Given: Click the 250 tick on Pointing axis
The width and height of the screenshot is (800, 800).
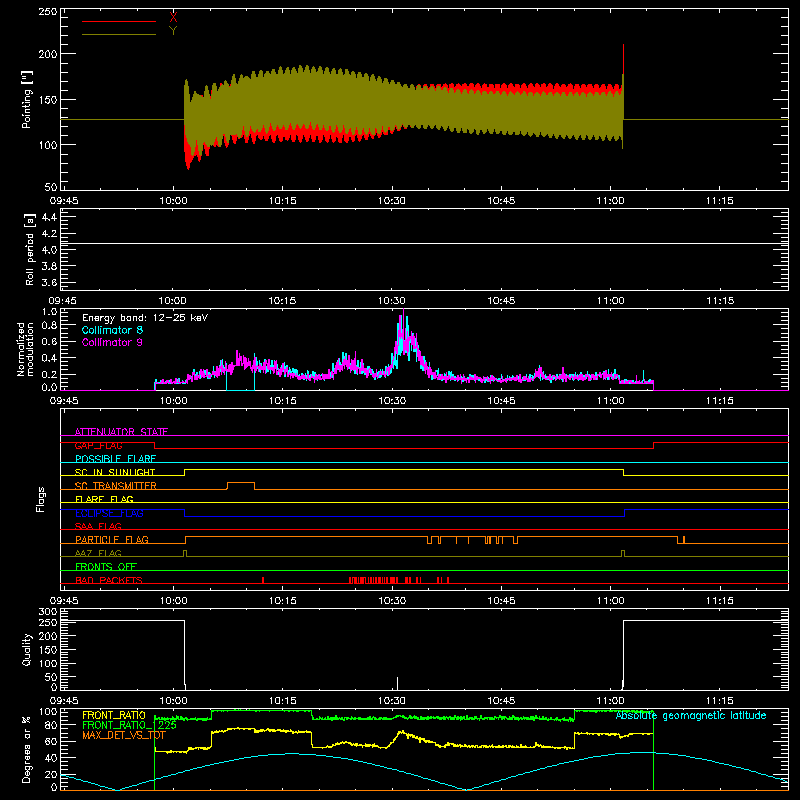Looking at the screenshot, I should (x=48, y=12).
